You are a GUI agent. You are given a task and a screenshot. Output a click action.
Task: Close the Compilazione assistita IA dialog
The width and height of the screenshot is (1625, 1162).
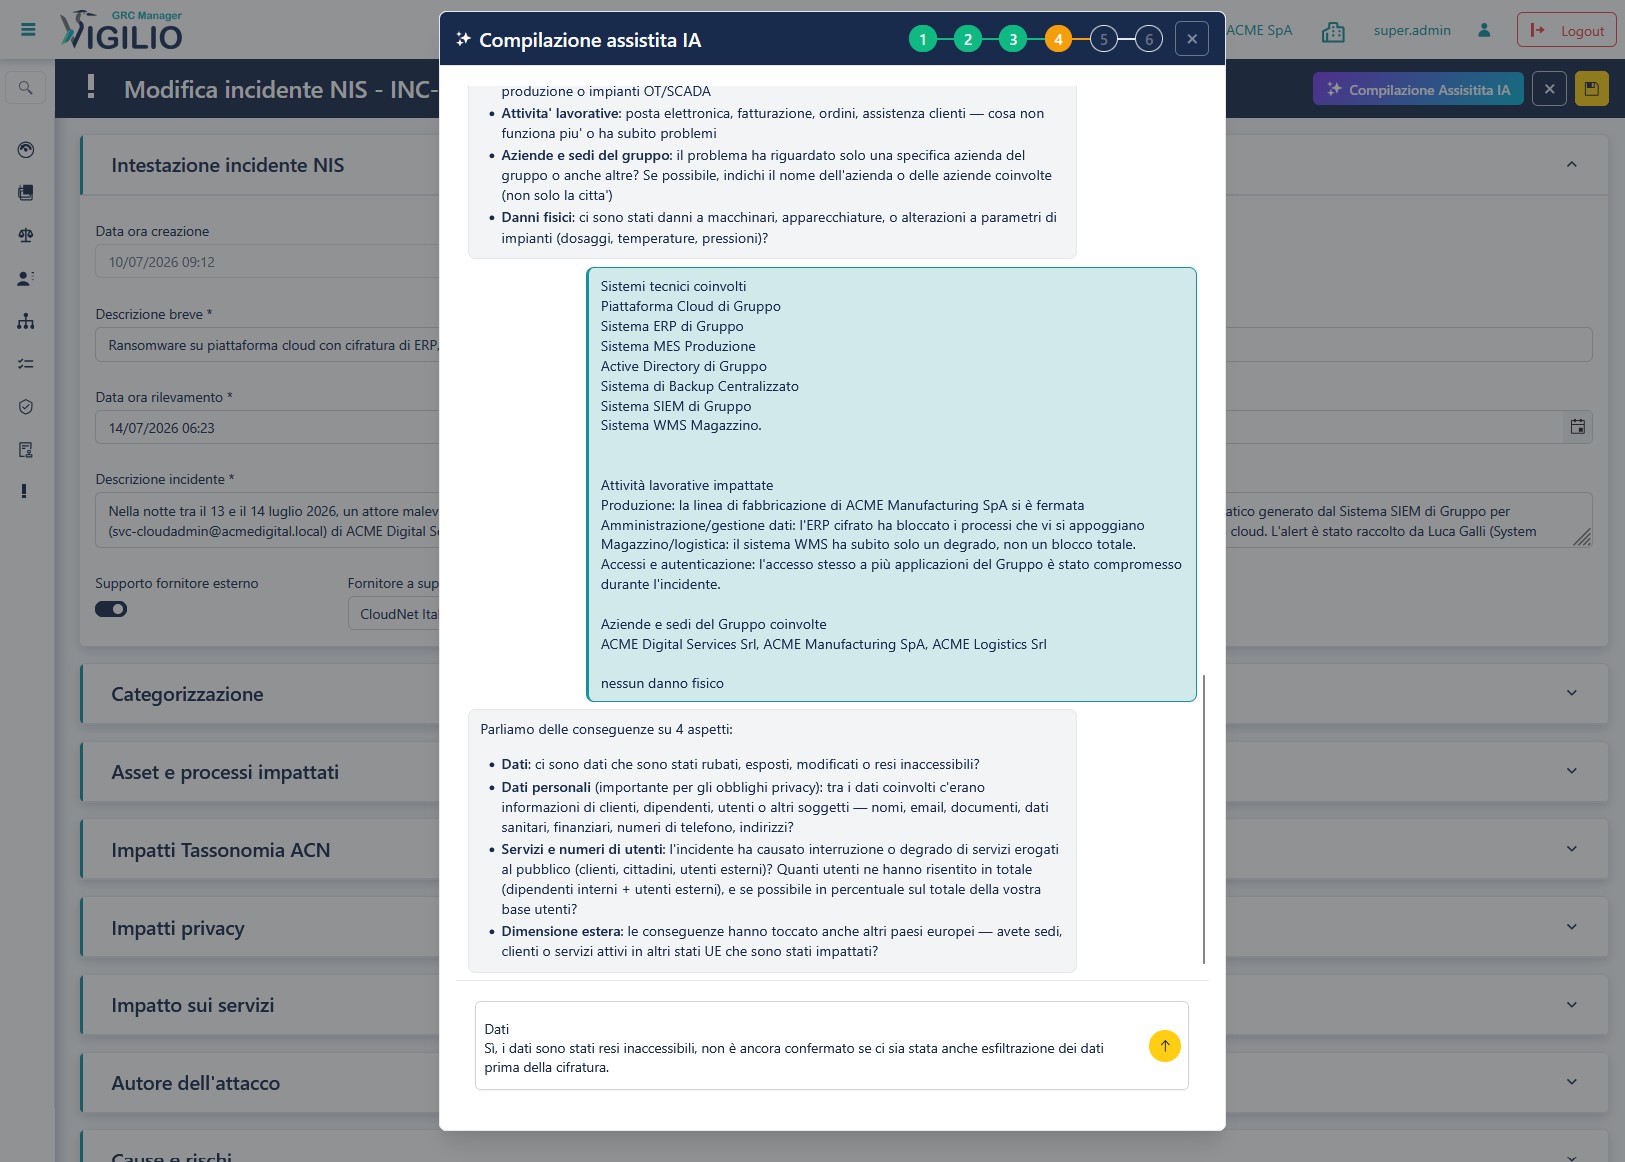(1192, 39)
